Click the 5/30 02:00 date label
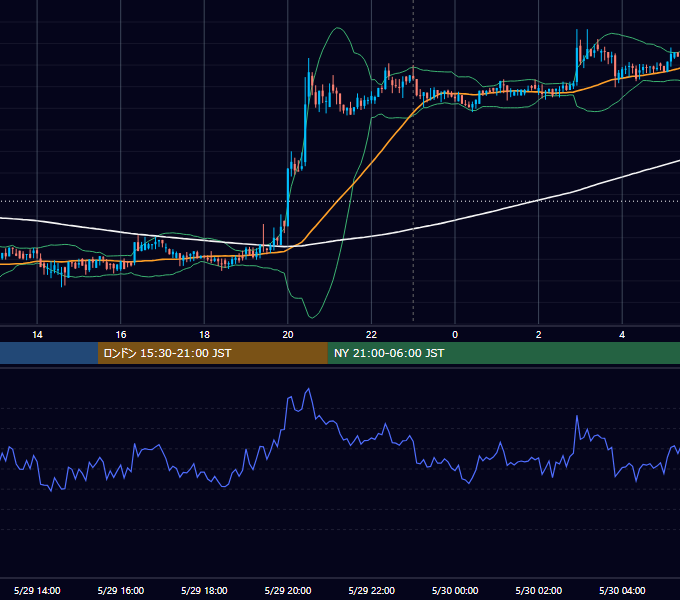This screenshot has height=600, width=680. (x=539, y=590)
